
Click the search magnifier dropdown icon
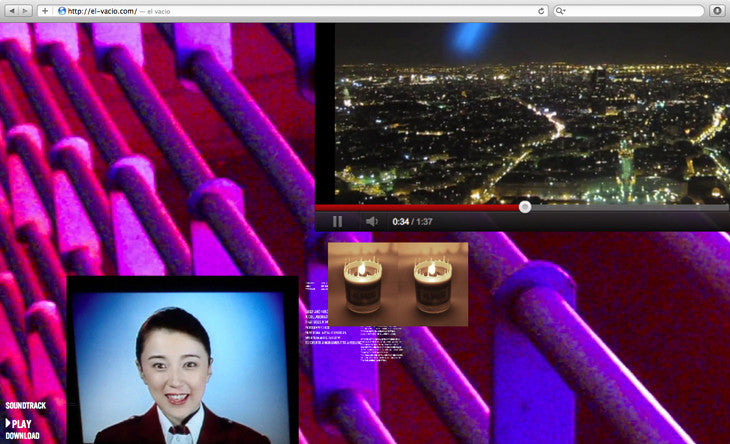(x=561, y=11)
